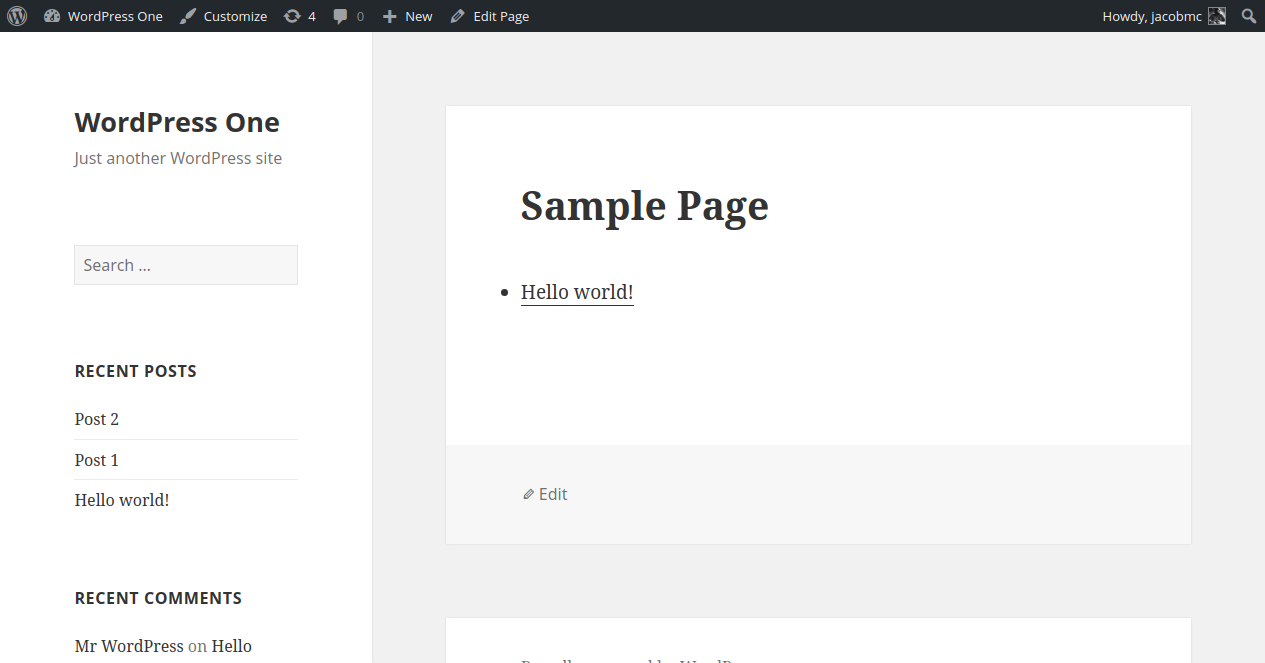The image size is (1265, 663).
Task: Click the Edit link below page content
Action: click(x=553, y=494)
